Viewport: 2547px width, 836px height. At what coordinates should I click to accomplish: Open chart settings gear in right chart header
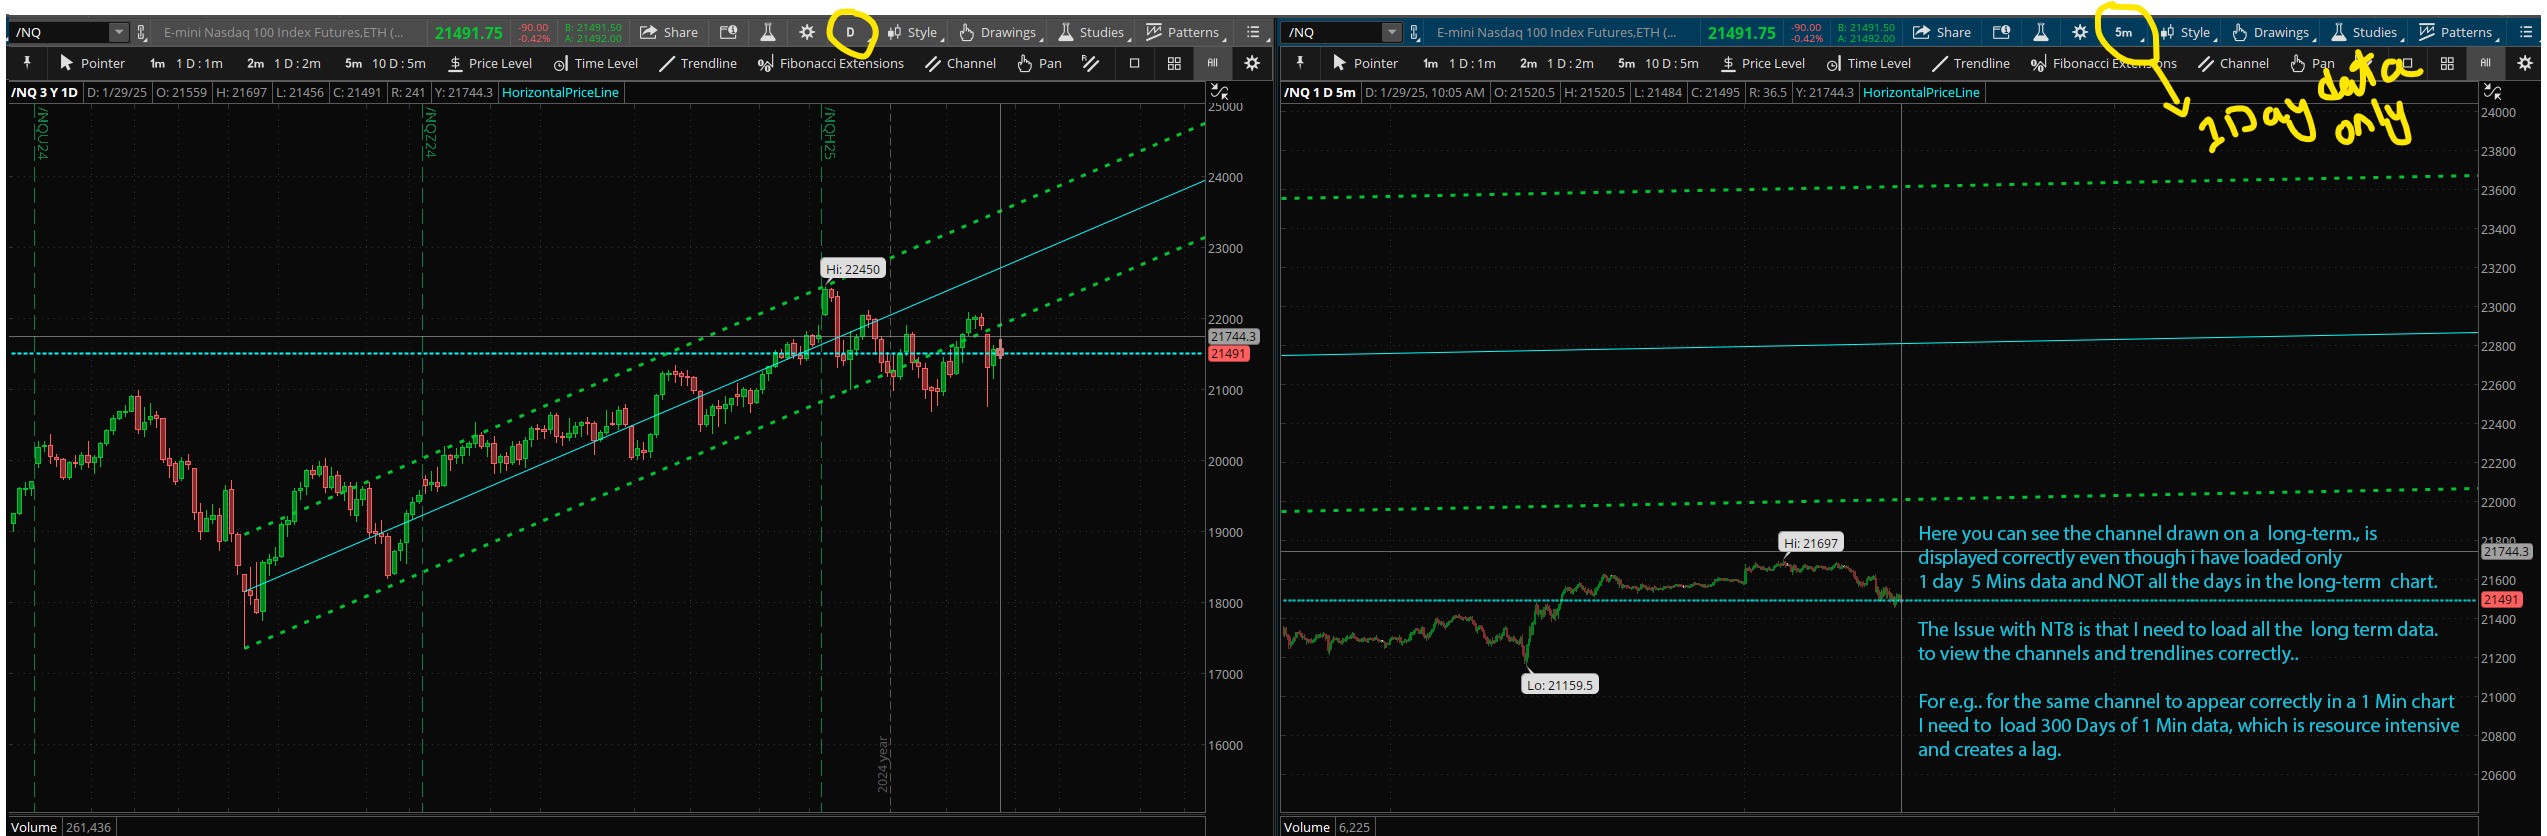tap(2080, 32)
